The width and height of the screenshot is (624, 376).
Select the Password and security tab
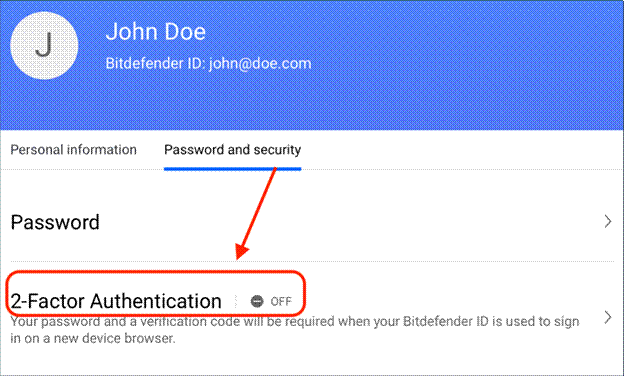pyautogui.click(x=232, y=150)
